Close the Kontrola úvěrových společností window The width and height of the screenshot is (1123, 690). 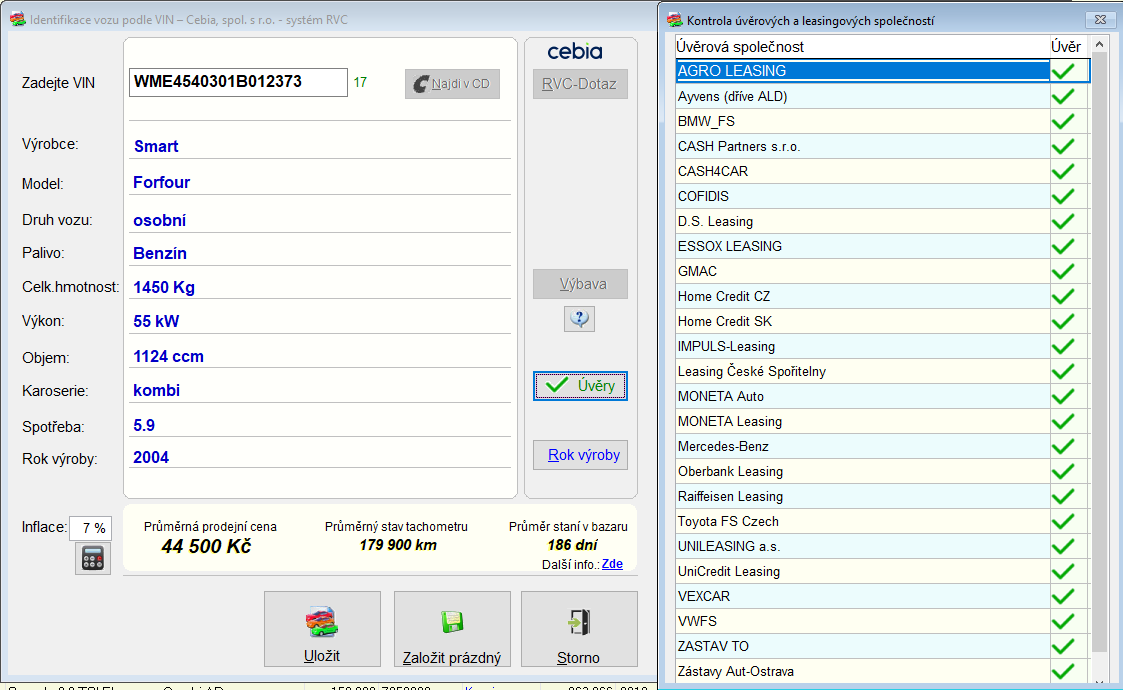(1100, 20)
